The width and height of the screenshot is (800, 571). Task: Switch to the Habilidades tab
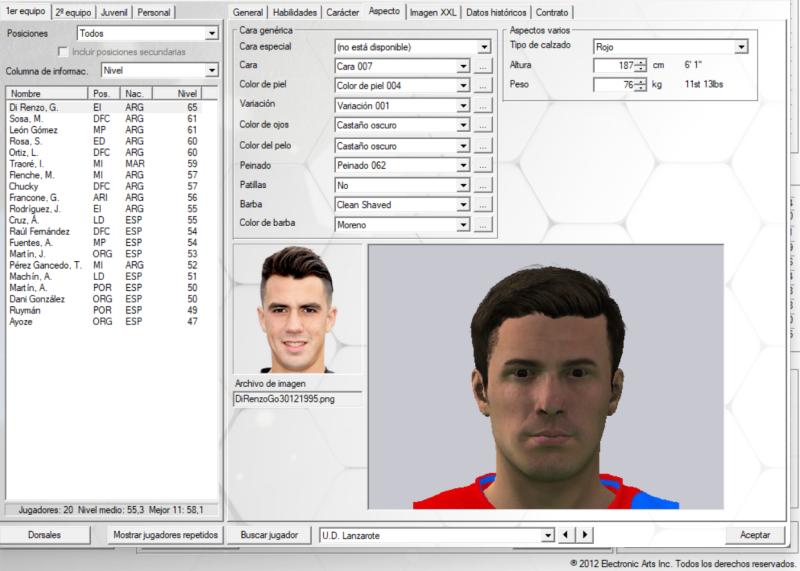click(x=294, y=12)
